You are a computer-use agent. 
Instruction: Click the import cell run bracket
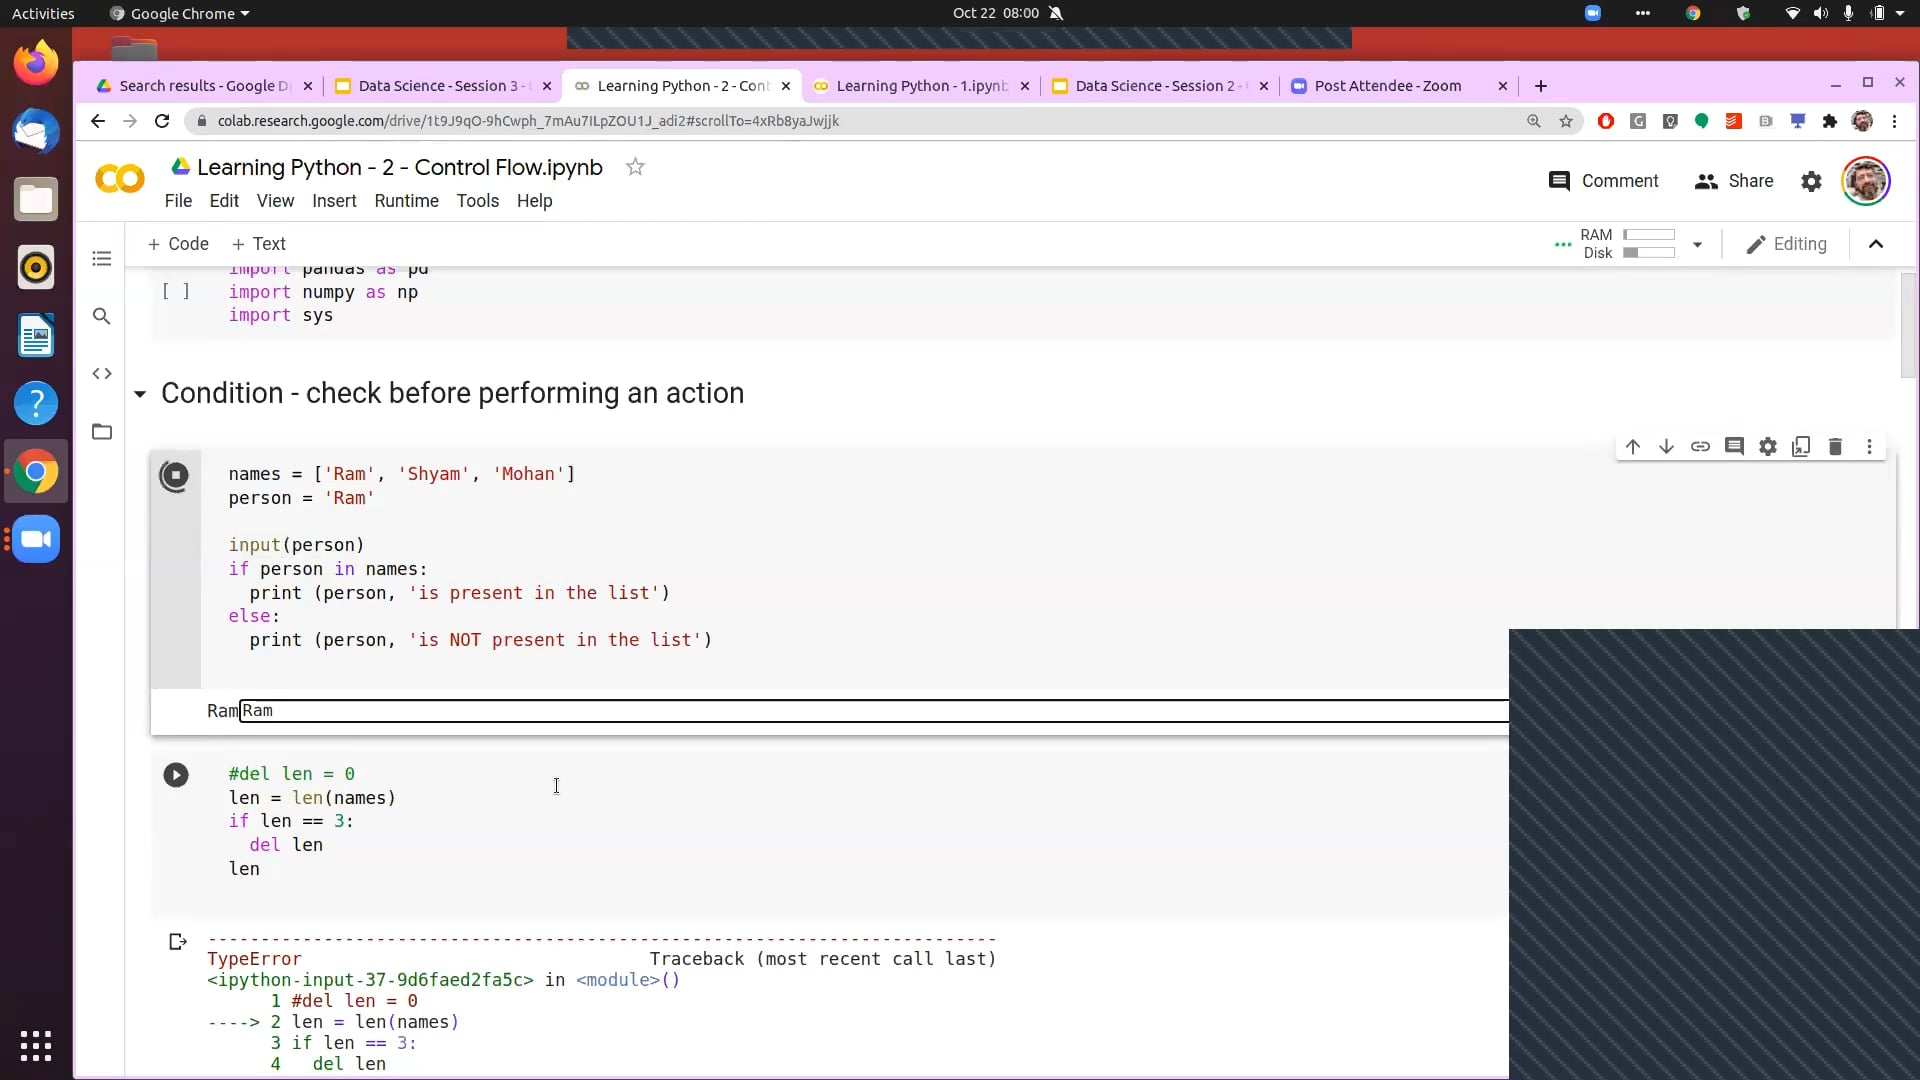176,291
